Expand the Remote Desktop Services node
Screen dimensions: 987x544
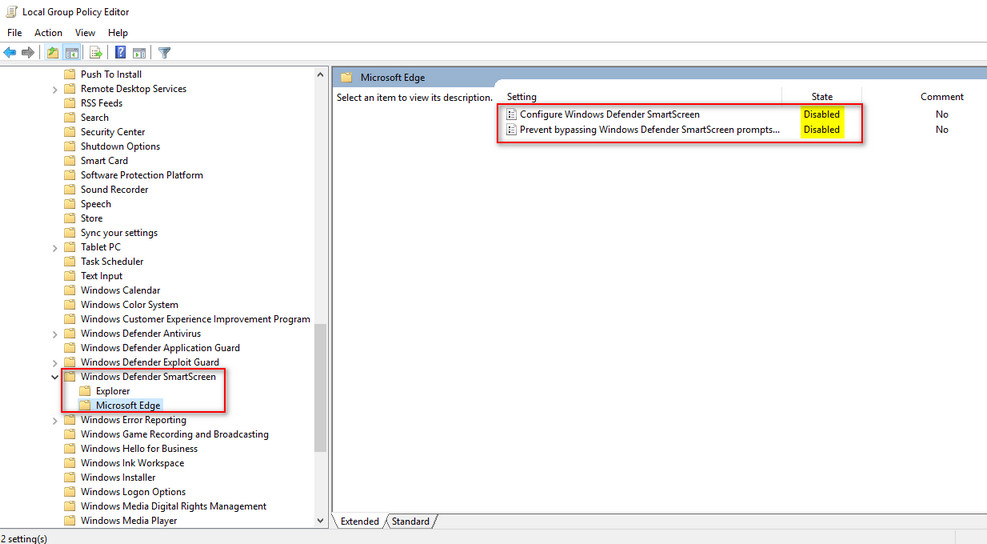pyautogui.click(x=55, y=89)
